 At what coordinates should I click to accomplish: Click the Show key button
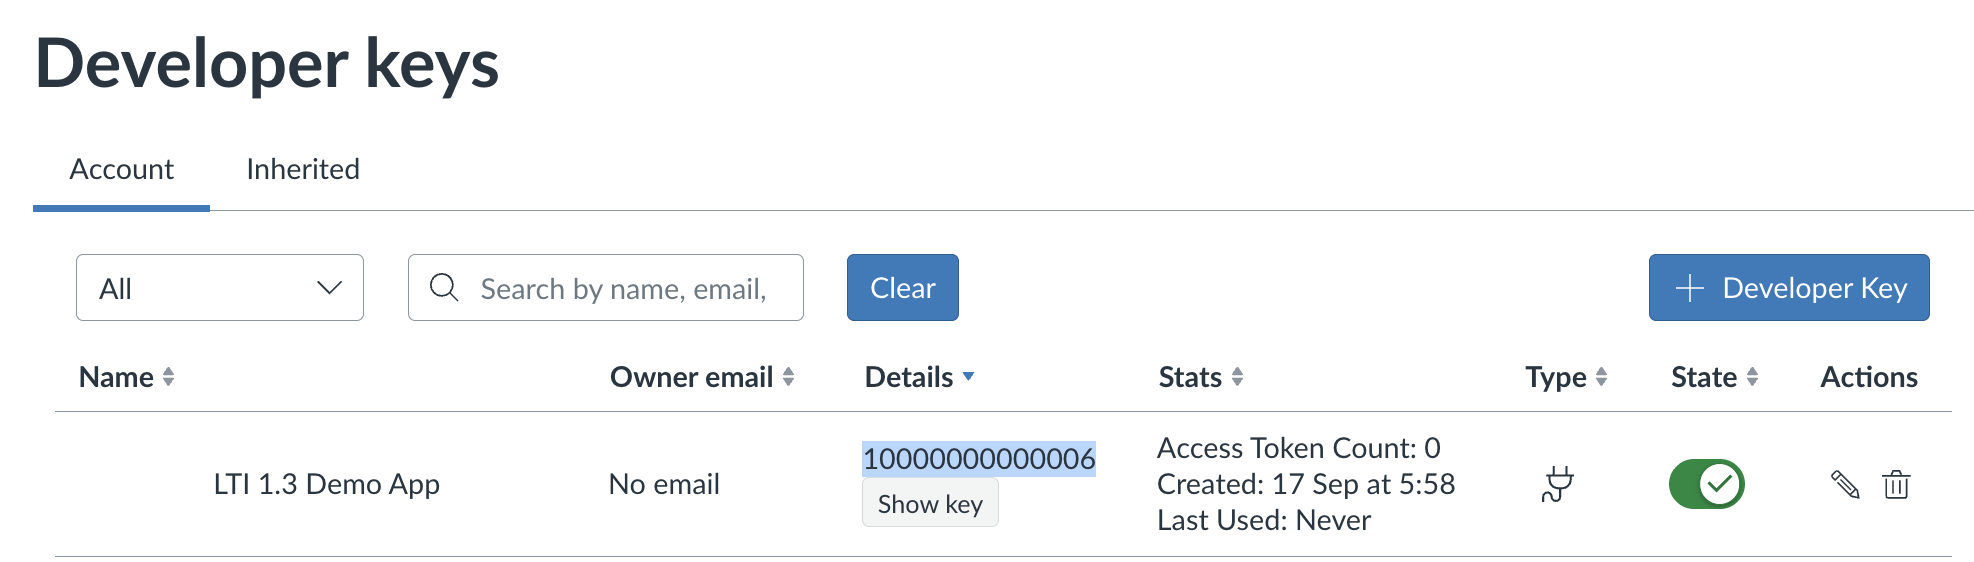(930, 504)
